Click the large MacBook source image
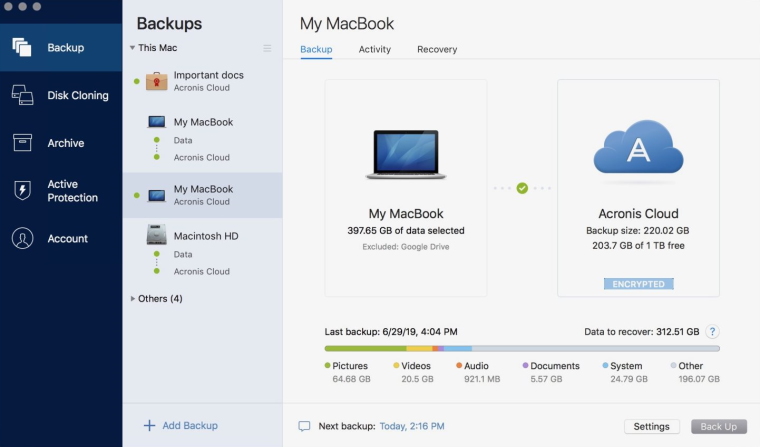Viewport: 760px width, 447px height. tap(406, 154)
